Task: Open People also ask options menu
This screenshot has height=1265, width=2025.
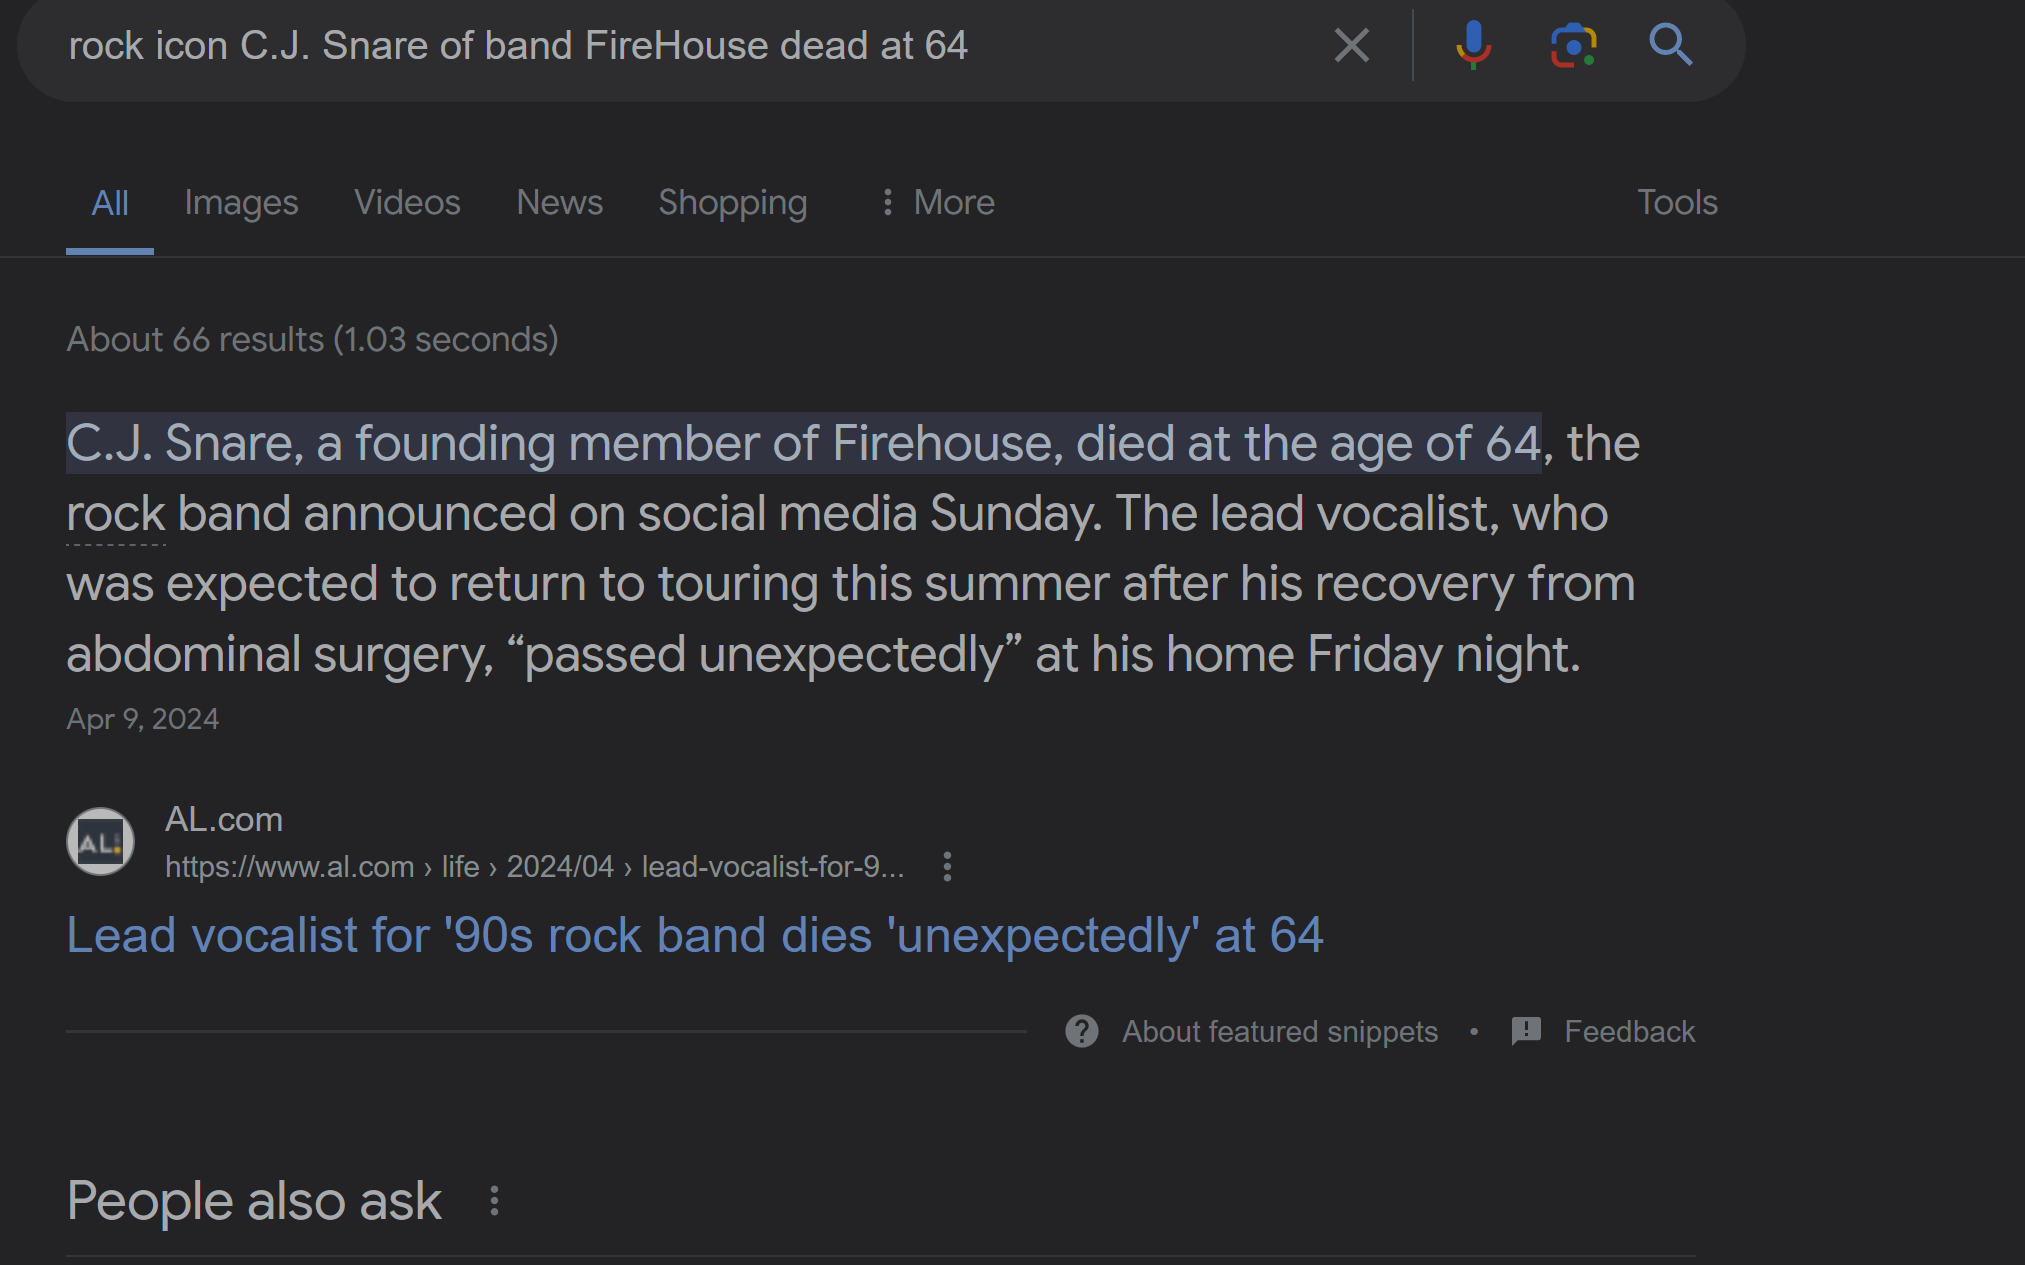Action: [x=494, y=1201]
